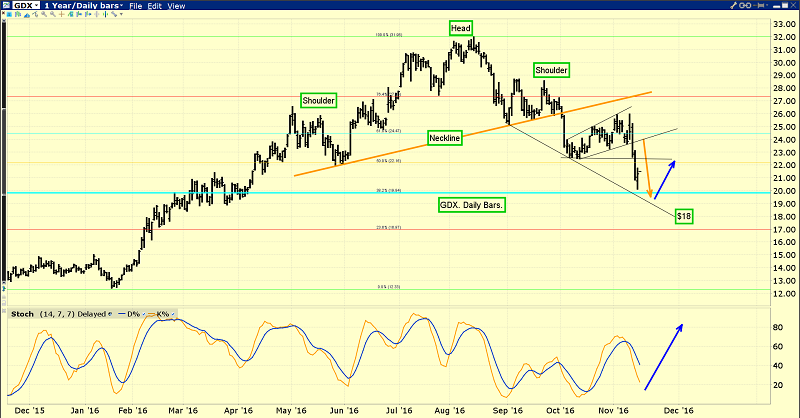
Task: Click the second magnifier zoom icon
Action: pos(53,14)
